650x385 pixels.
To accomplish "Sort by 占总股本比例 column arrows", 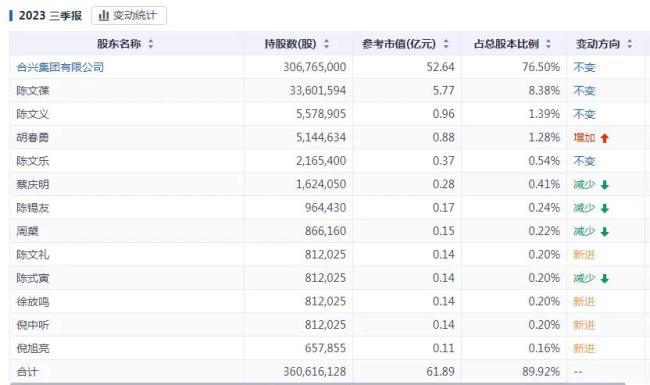I will tap(548, 44).
